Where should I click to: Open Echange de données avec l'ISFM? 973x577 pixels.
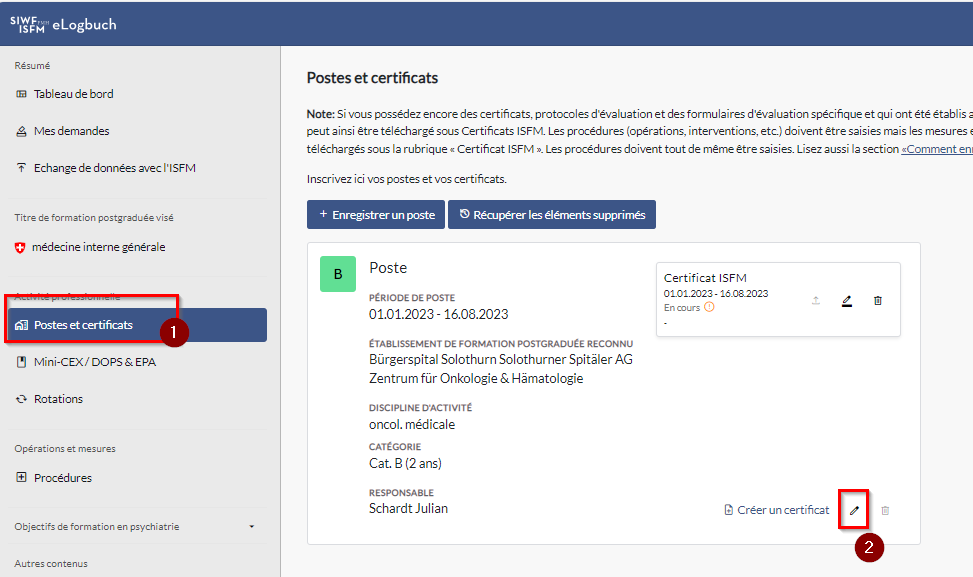(114, 168)
